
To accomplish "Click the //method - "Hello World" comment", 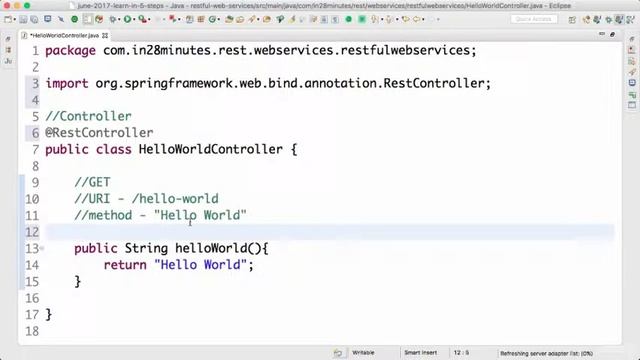I will pos(160,215).
